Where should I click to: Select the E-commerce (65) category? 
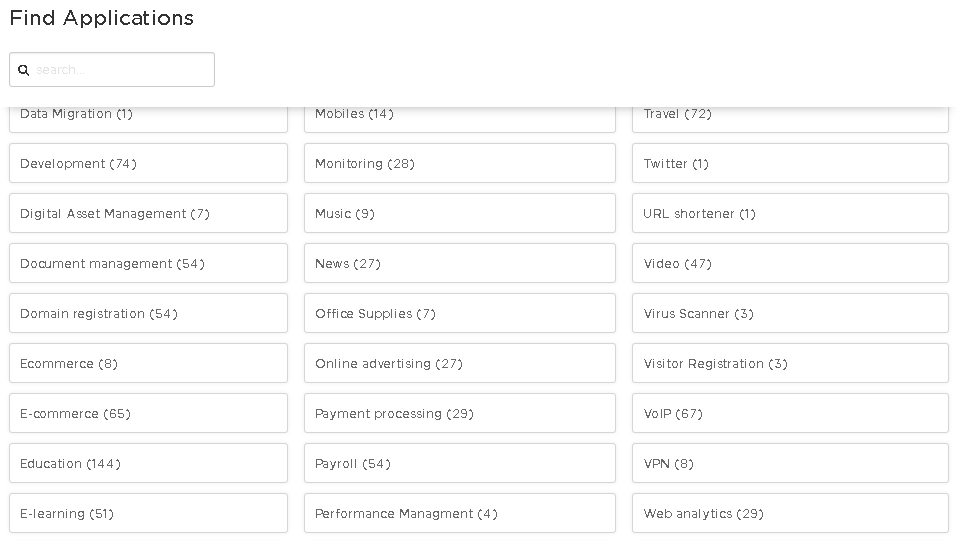click(148, 413)
